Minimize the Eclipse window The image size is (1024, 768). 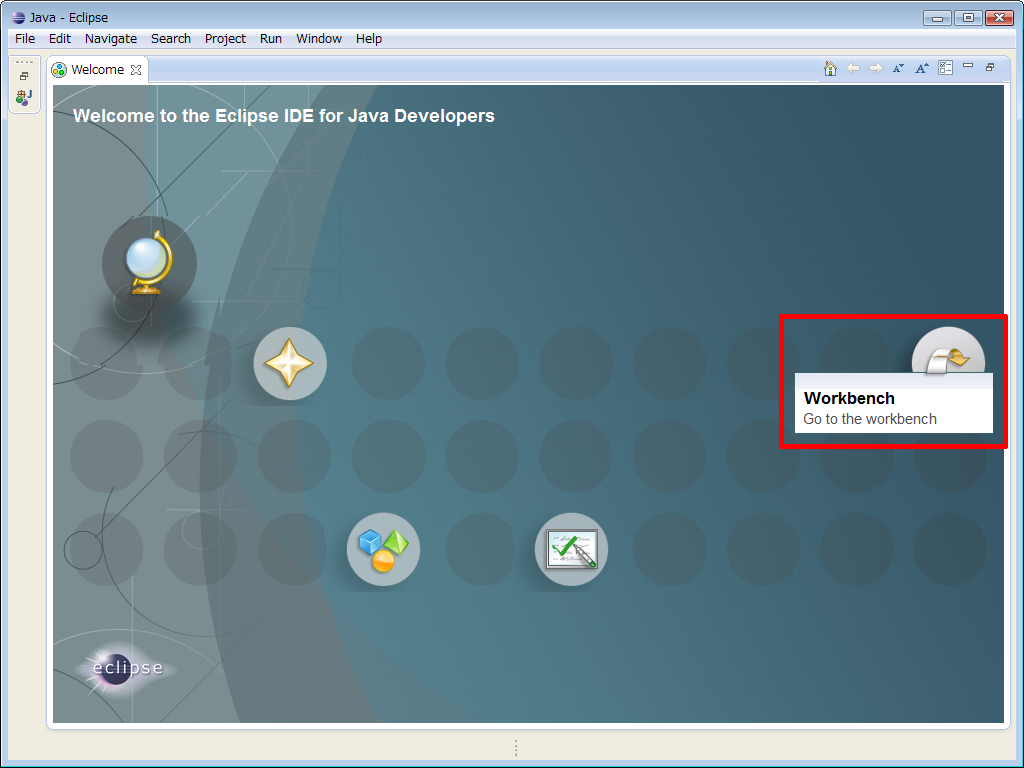937,18
